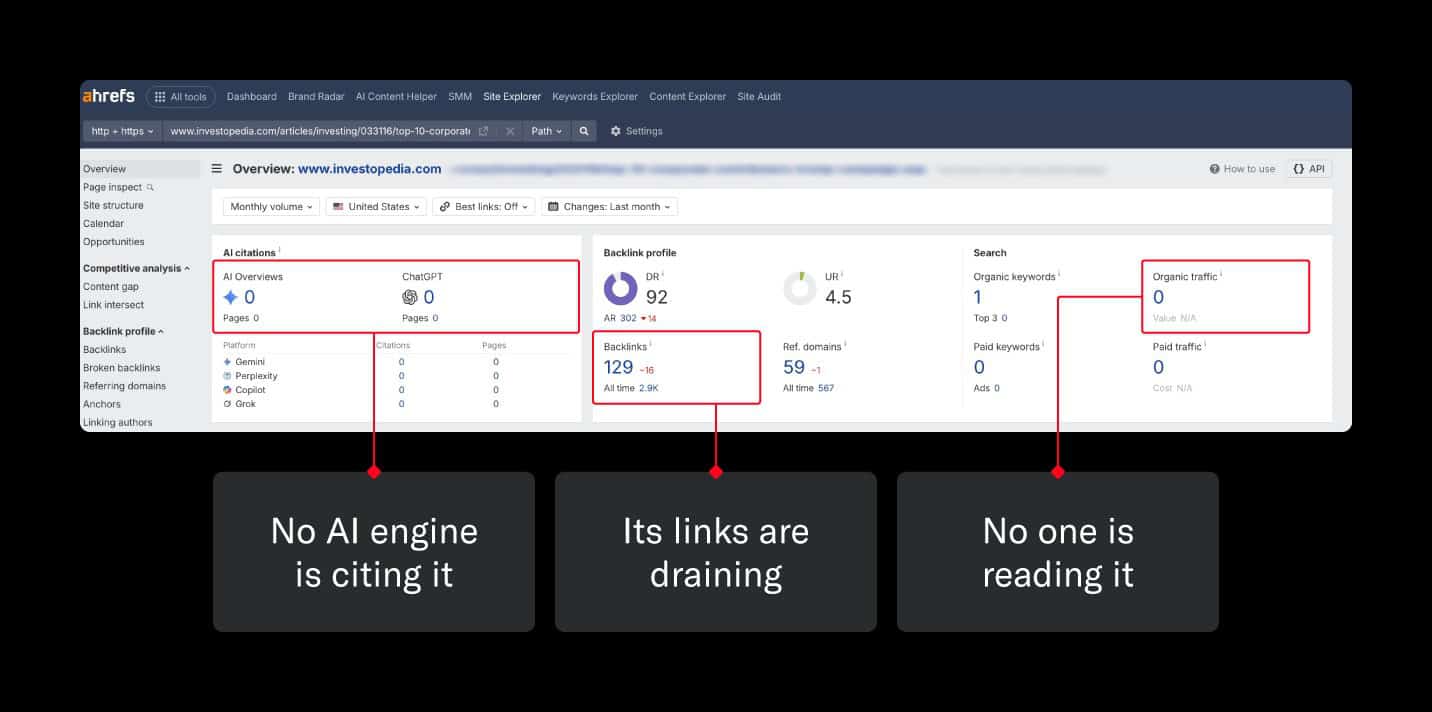This screenshot has width=1432, height=712.
Task: Open Opportunities in the sidebar
Action: coord(114,241)
